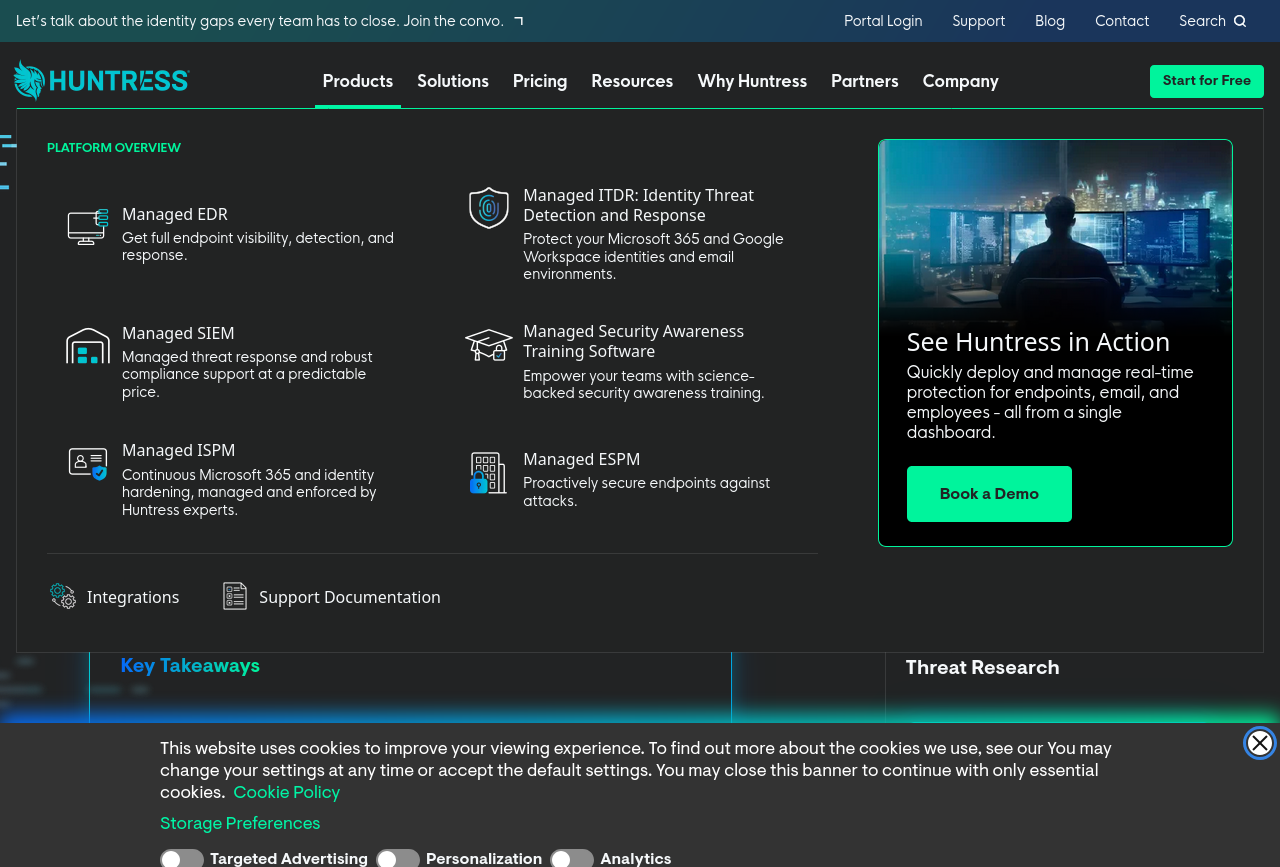The width and height of the screenshot is (1280, 867).
Task: Click the 'Join the convo' announcement text
Action: tap(453, 21)
